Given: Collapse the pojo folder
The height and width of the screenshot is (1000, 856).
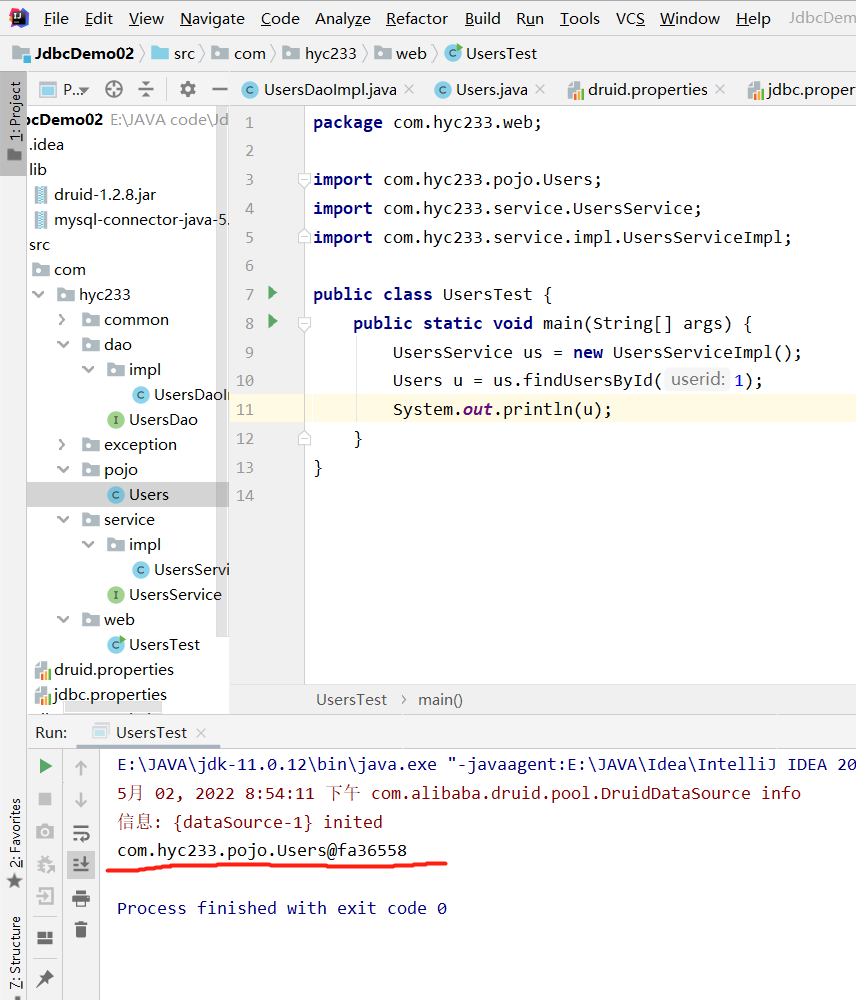Looking at the screenshot, I should click(63, 469).
